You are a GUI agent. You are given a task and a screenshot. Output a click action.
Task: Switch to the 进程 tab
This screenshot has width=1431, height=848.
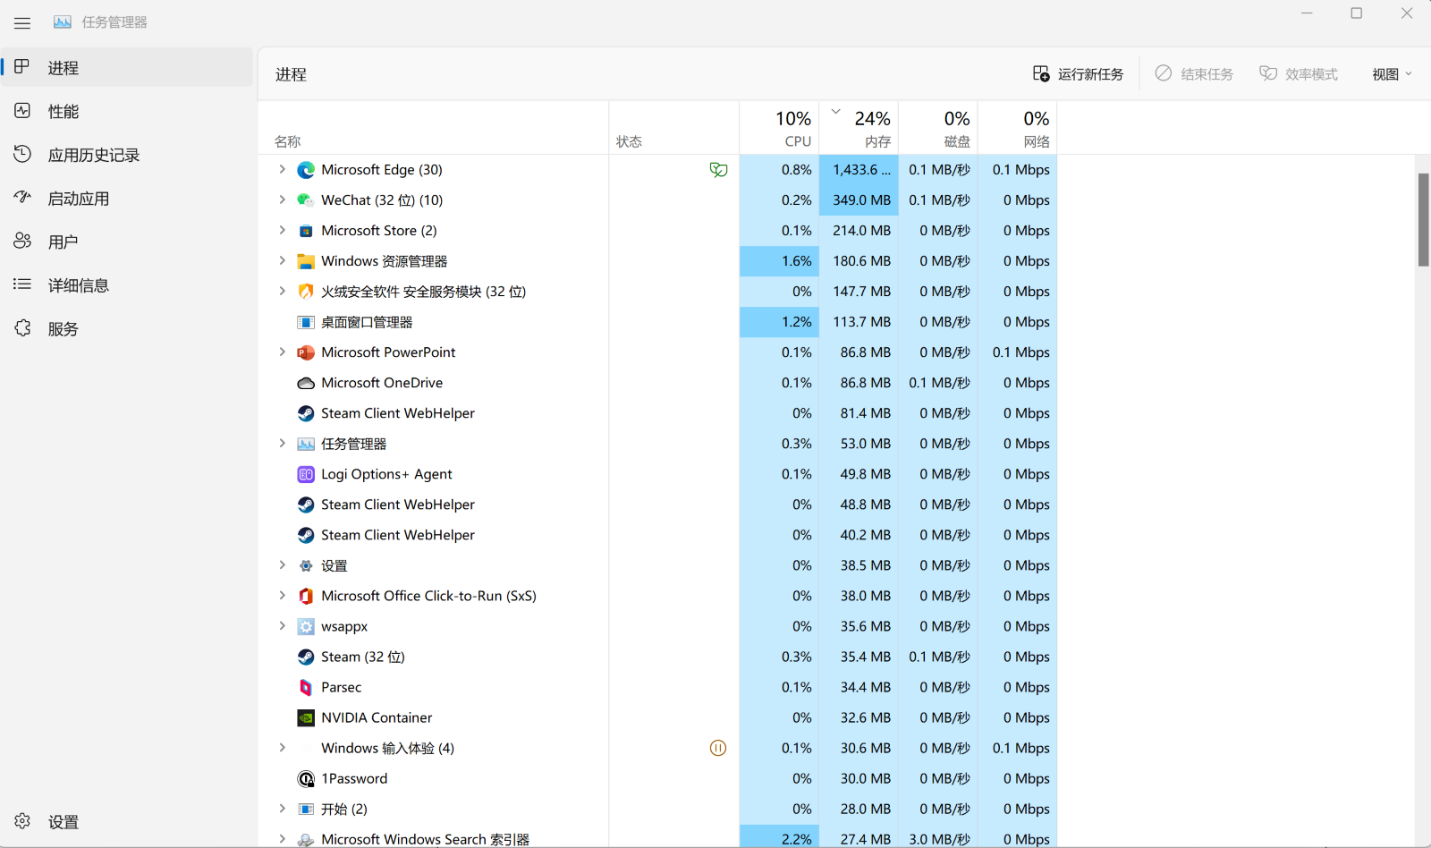128,68
